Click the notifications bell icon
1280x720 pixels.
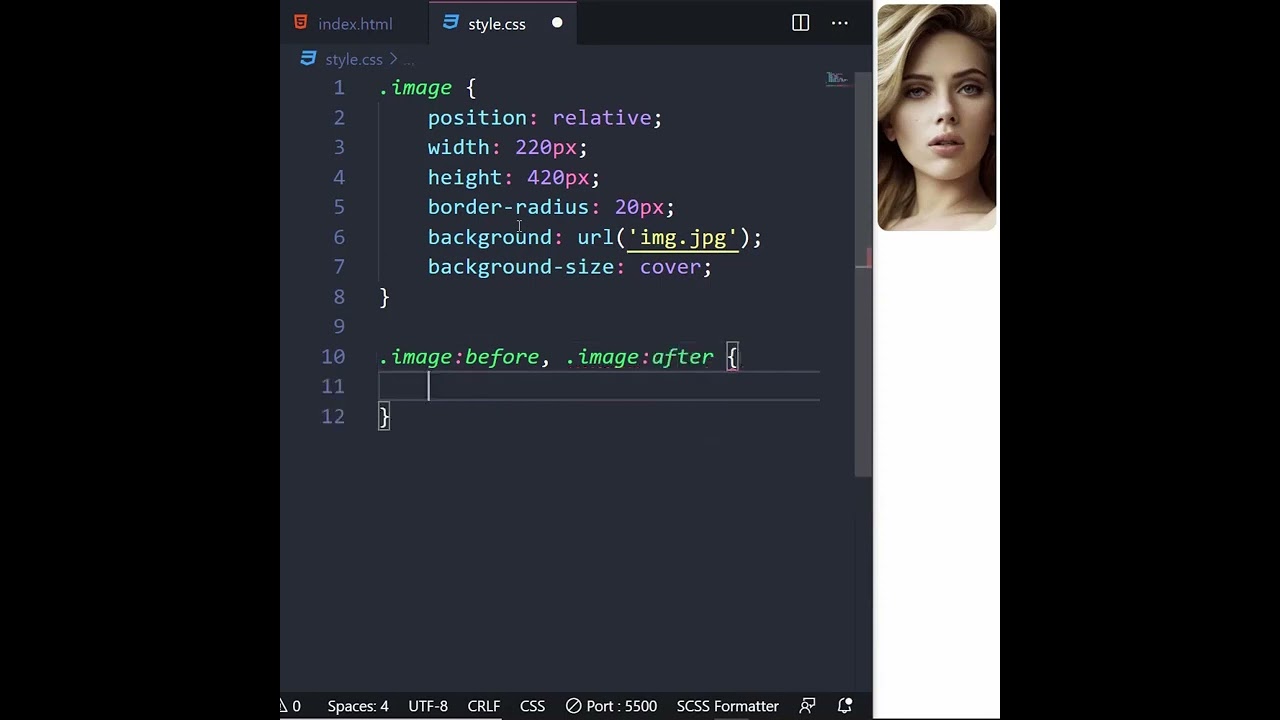845,706
